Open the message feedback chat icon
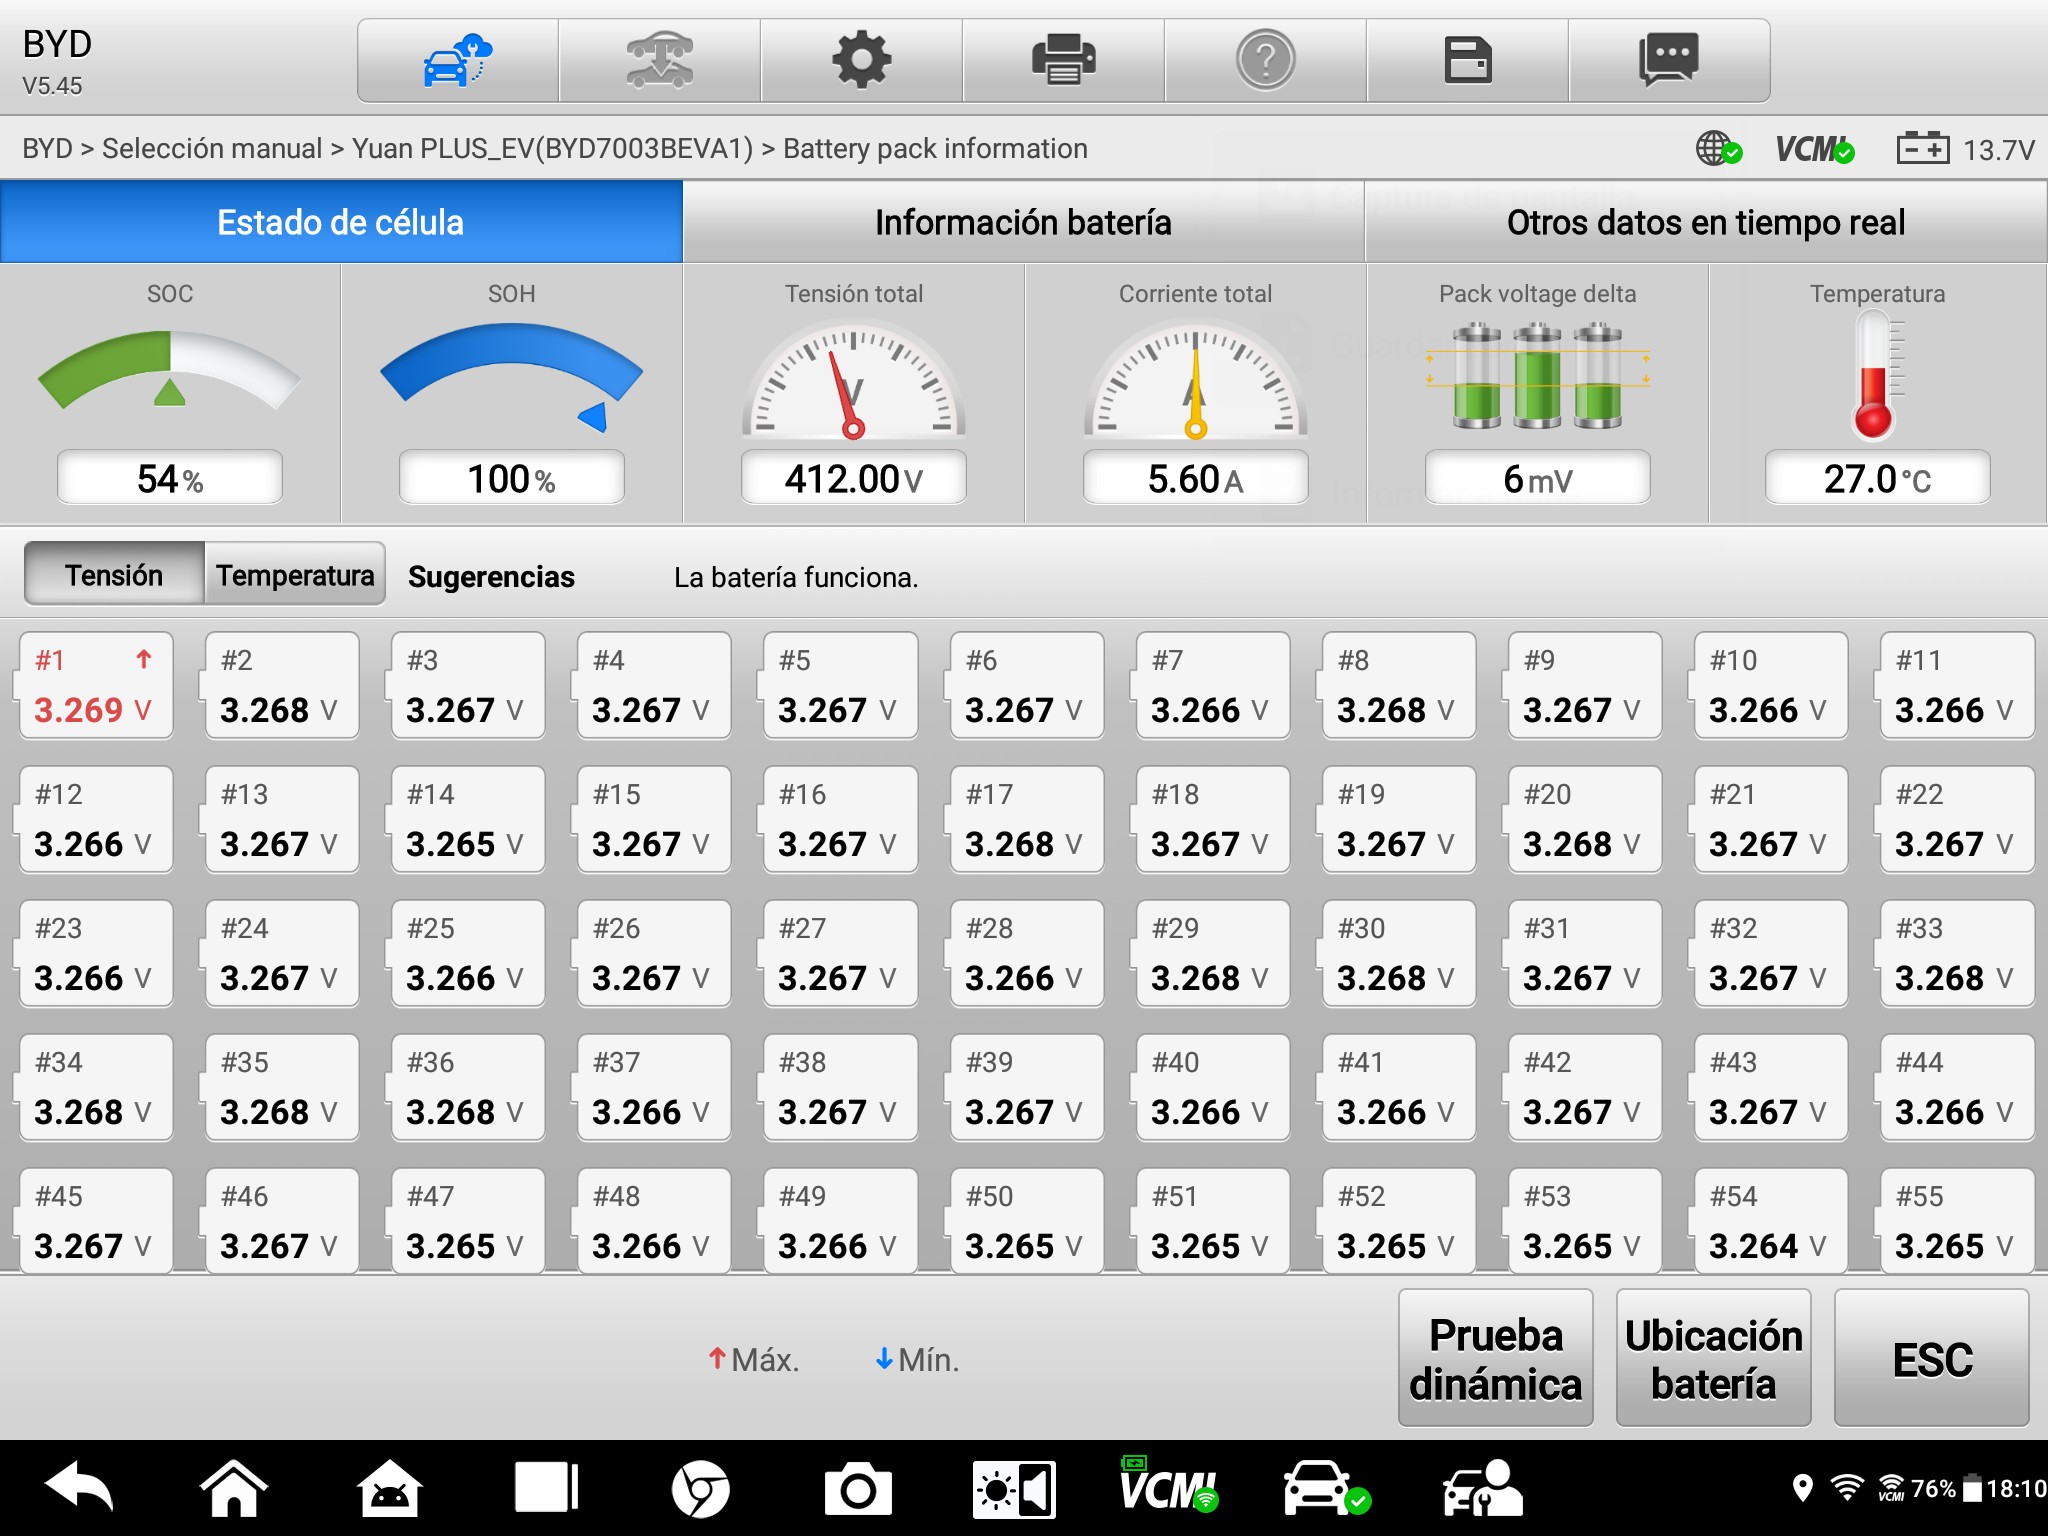2048x1536 pixels. click(1668, 61)
